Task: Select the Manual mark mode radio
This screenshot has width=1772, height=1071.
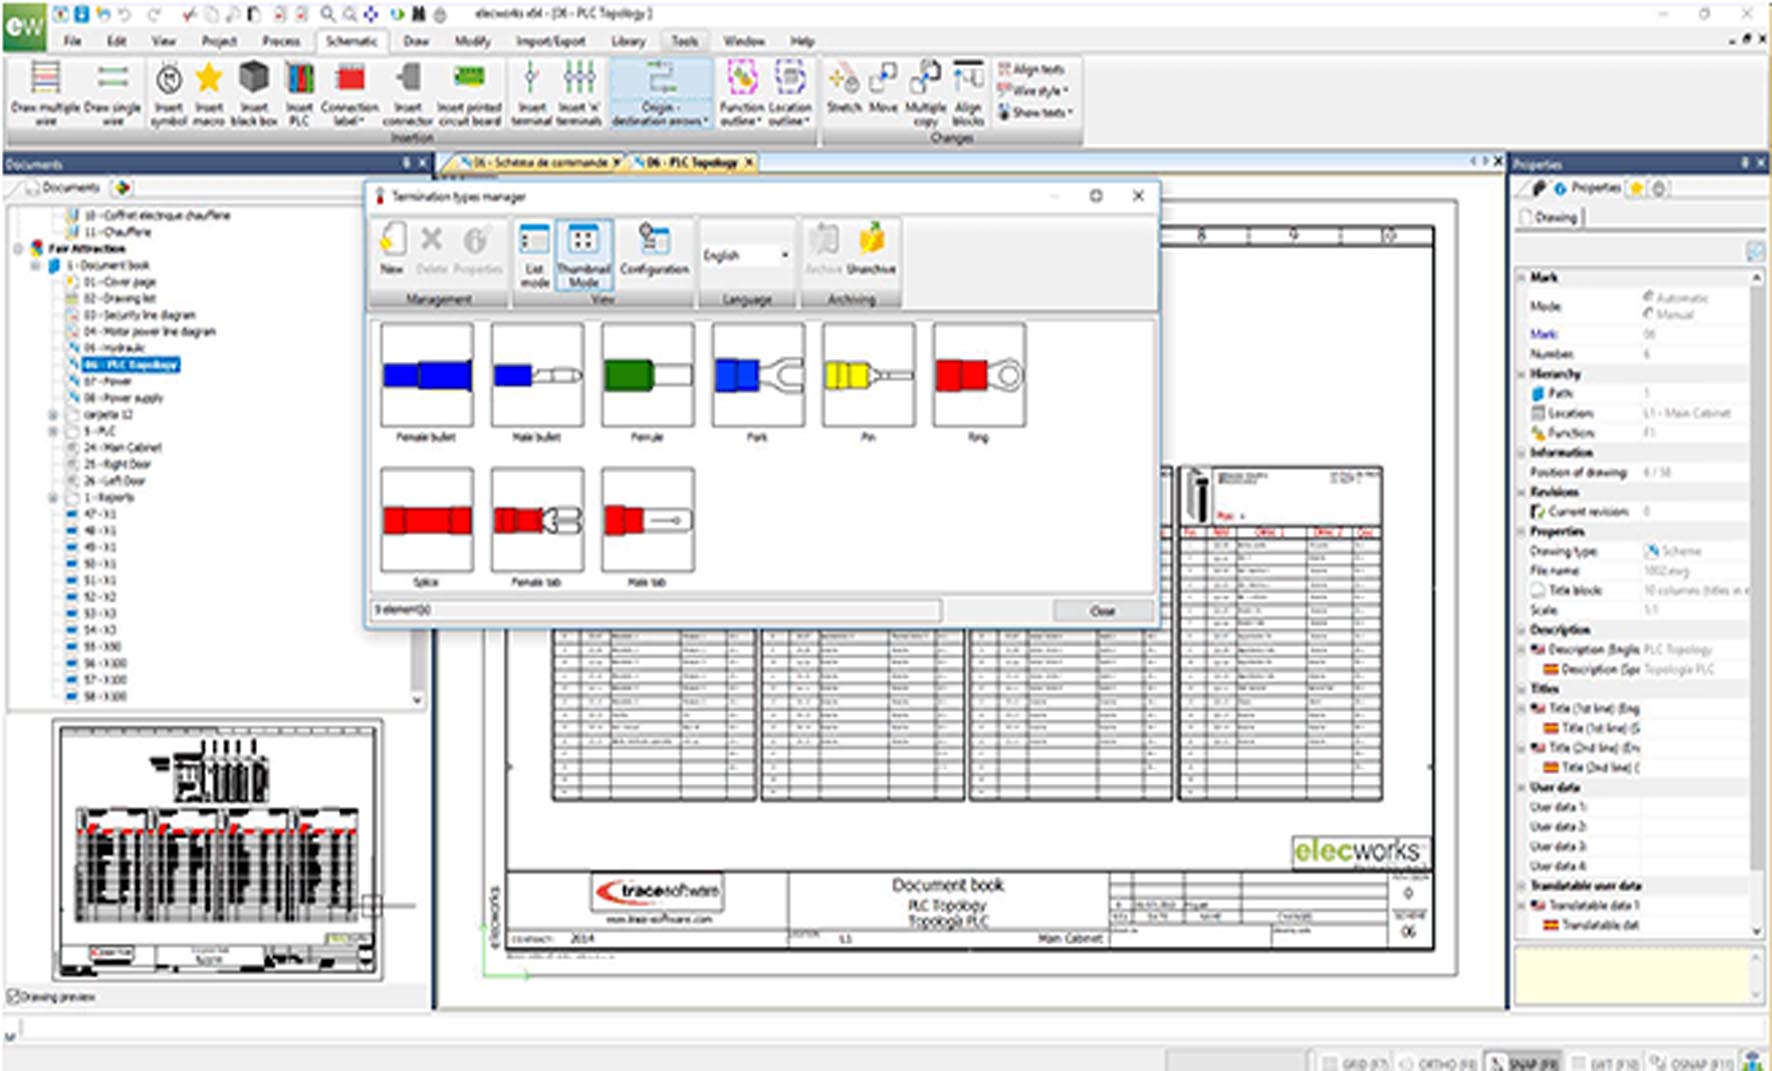Action: (1648, 314)
